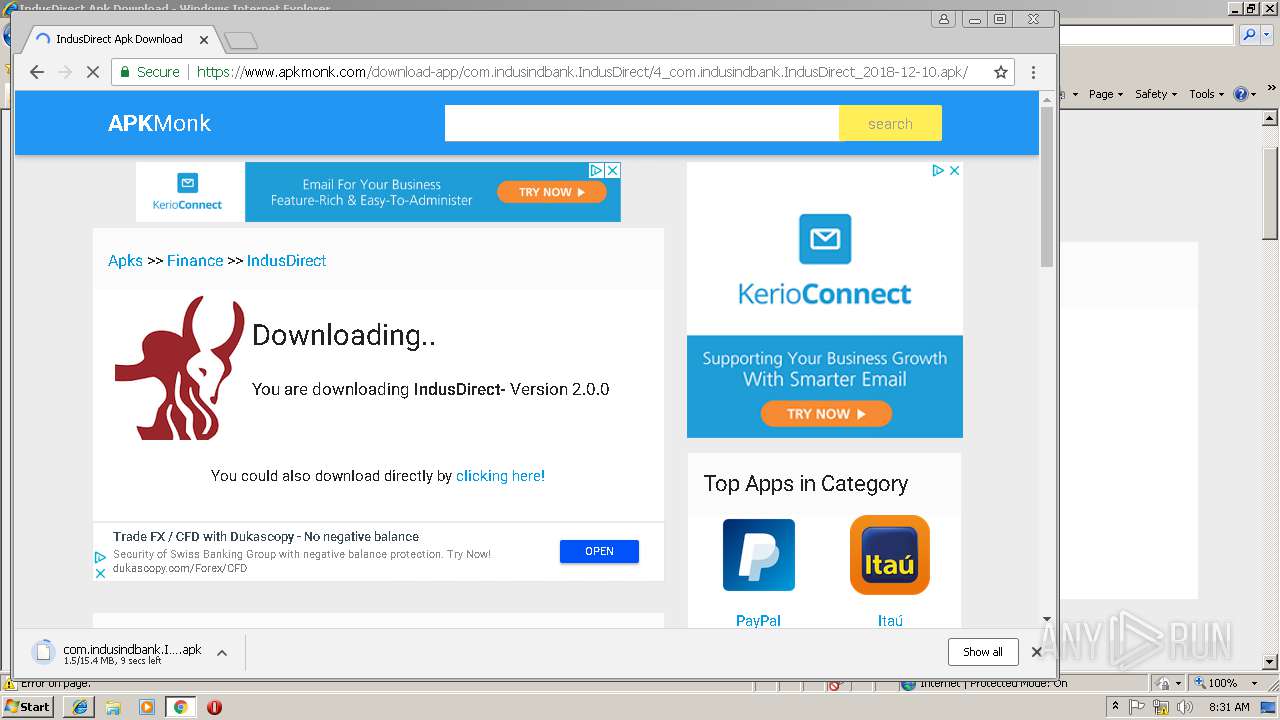
Task: Click Internet Explorer search magnifier button
Action: (1247, 35)
